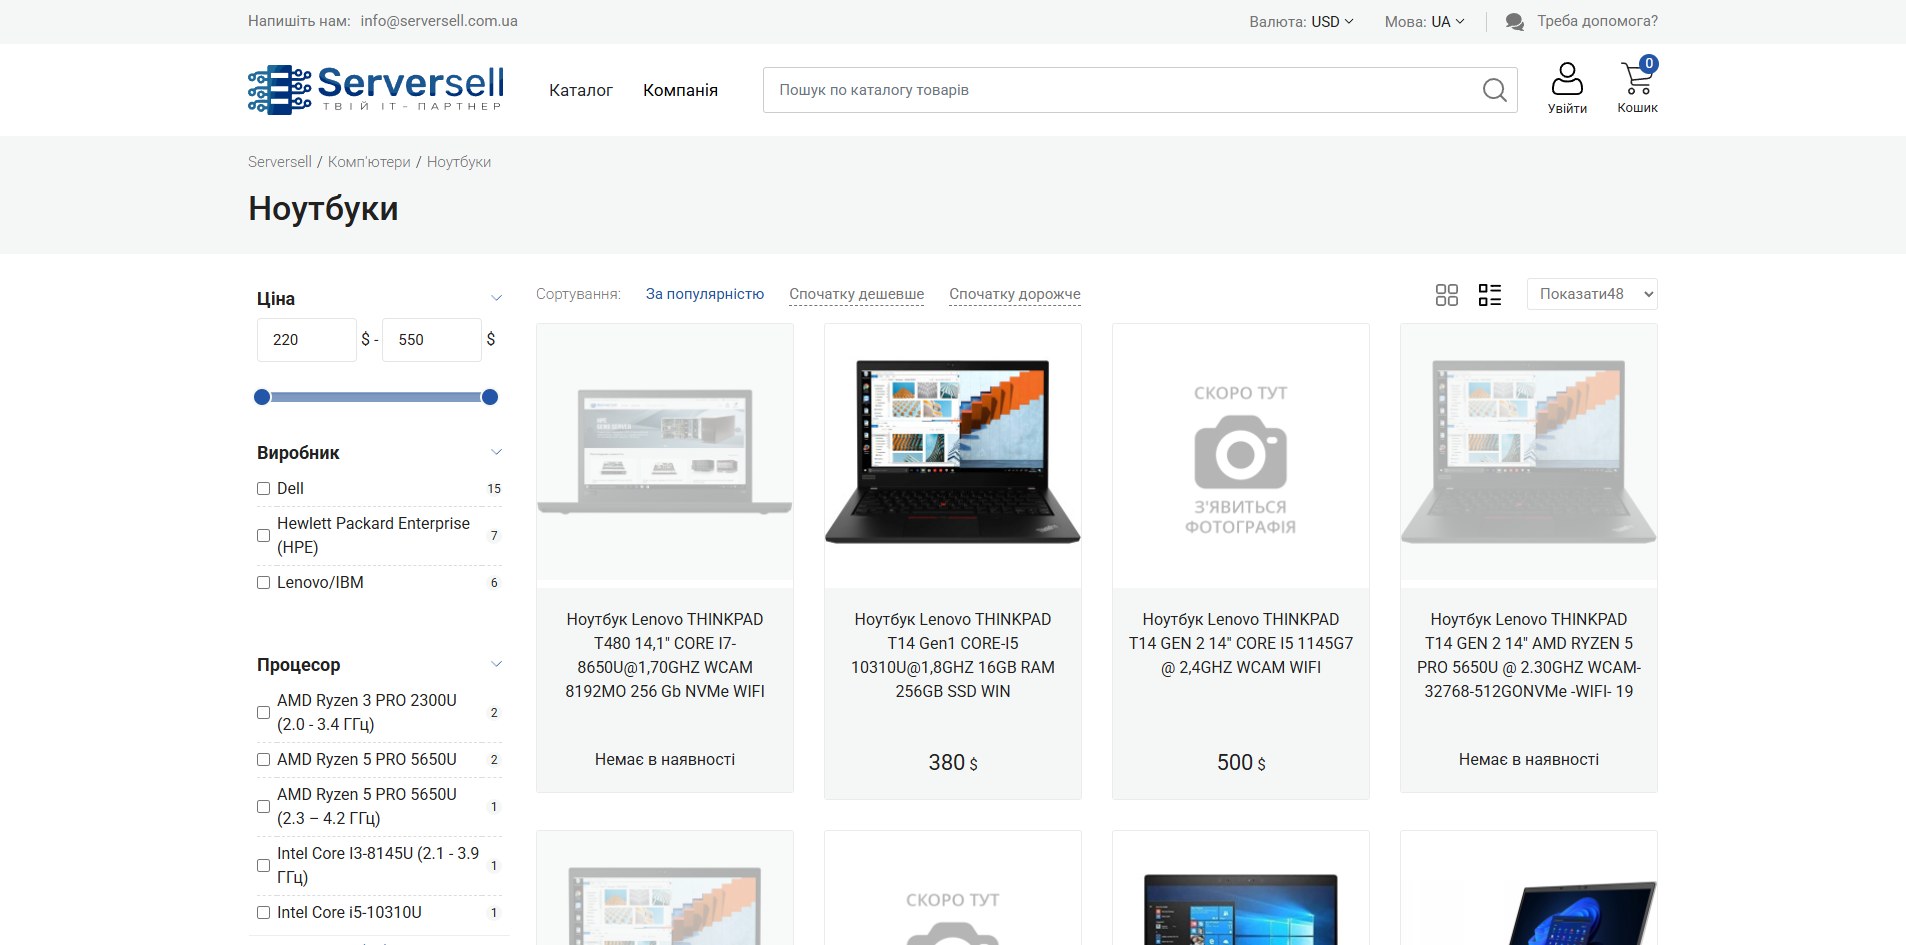This screenshot has width=1906, height=945.
Task: Sort by За популярністю
Action: click(705, 294)
